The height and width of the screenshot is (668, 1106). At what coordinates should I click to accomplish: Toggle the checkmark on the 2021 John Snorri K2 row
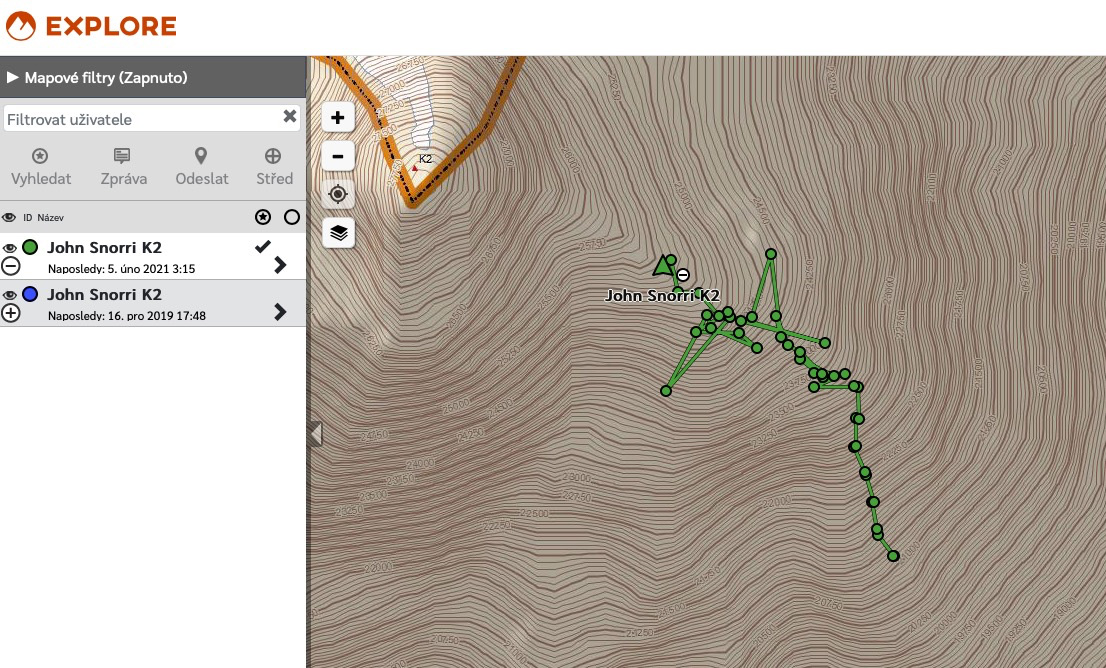tap(262, 246)
